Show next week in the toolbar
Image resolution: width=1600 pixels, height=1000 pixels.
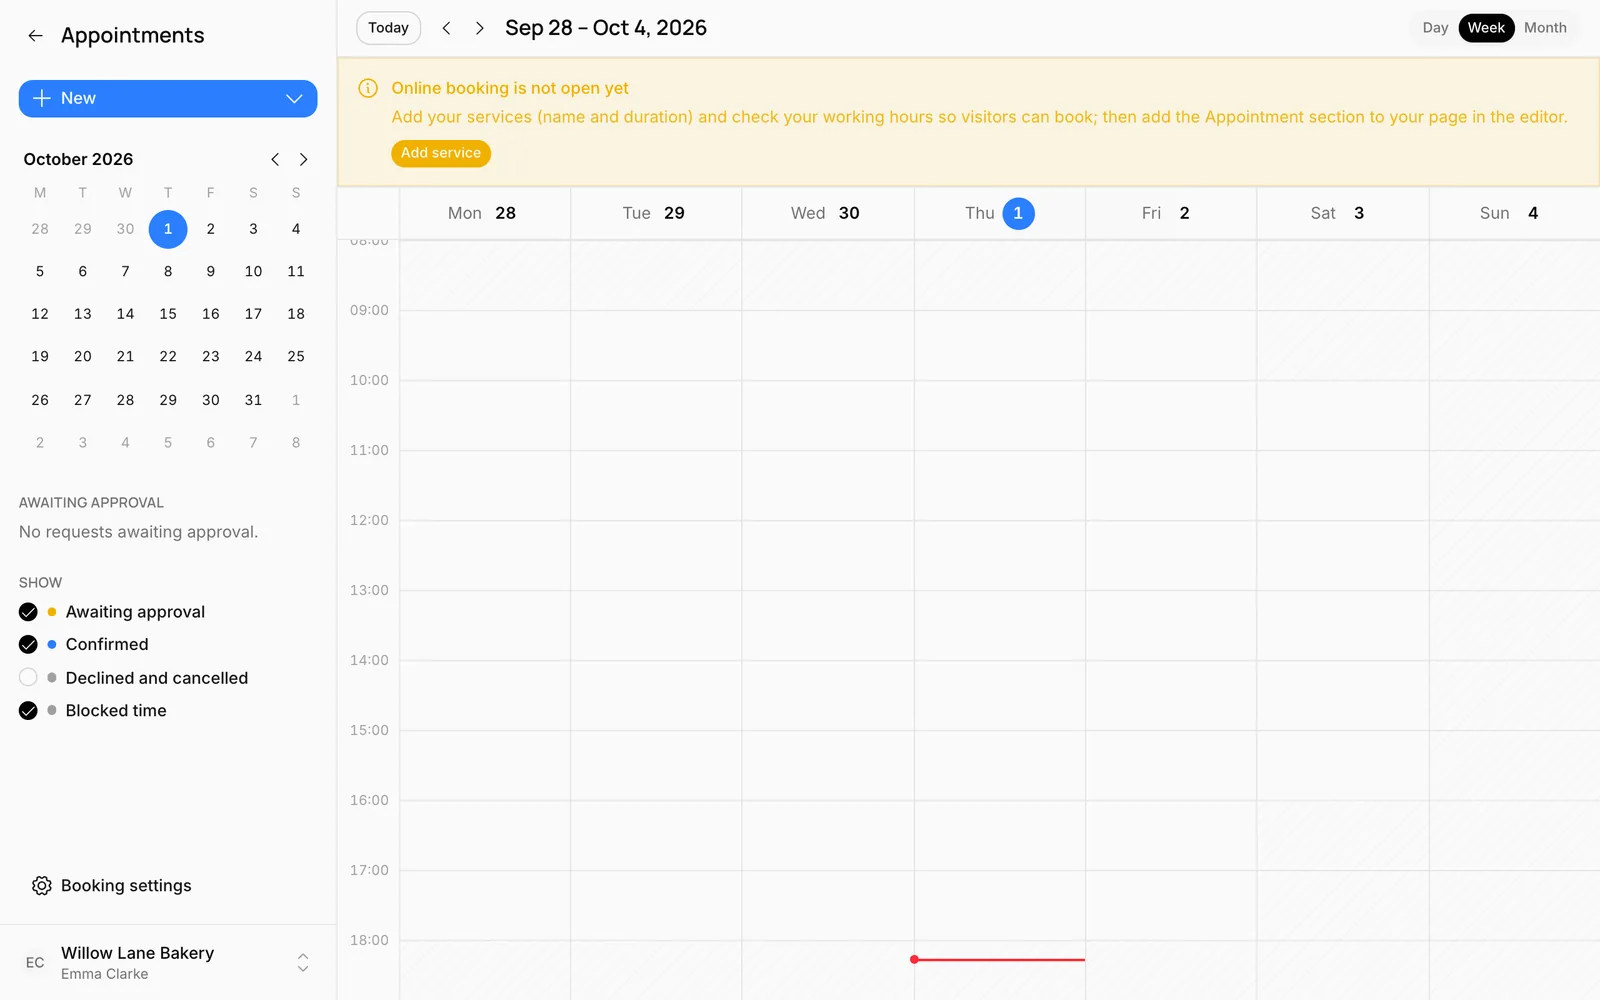tap(480, 28)
